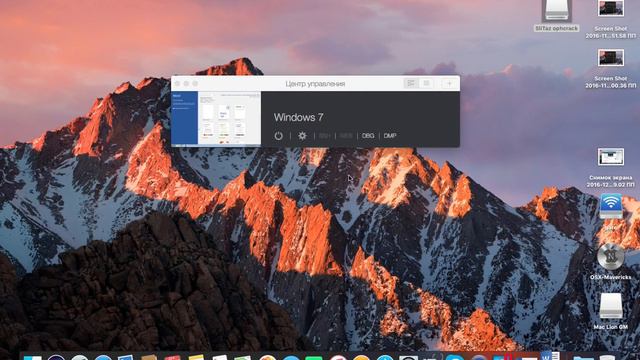The height and width of the screenshot is (360, 640).
Task: Click the DBG button for Windows 7
Action: click(x=368, y=136)
